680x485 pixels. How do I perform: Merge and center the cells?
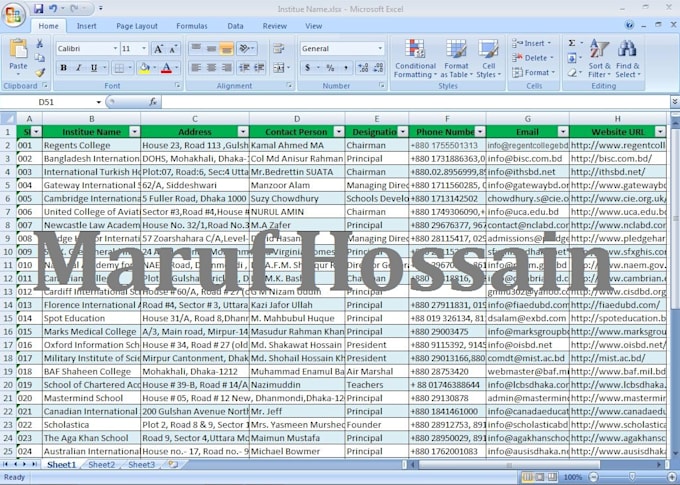coord(281,68)
